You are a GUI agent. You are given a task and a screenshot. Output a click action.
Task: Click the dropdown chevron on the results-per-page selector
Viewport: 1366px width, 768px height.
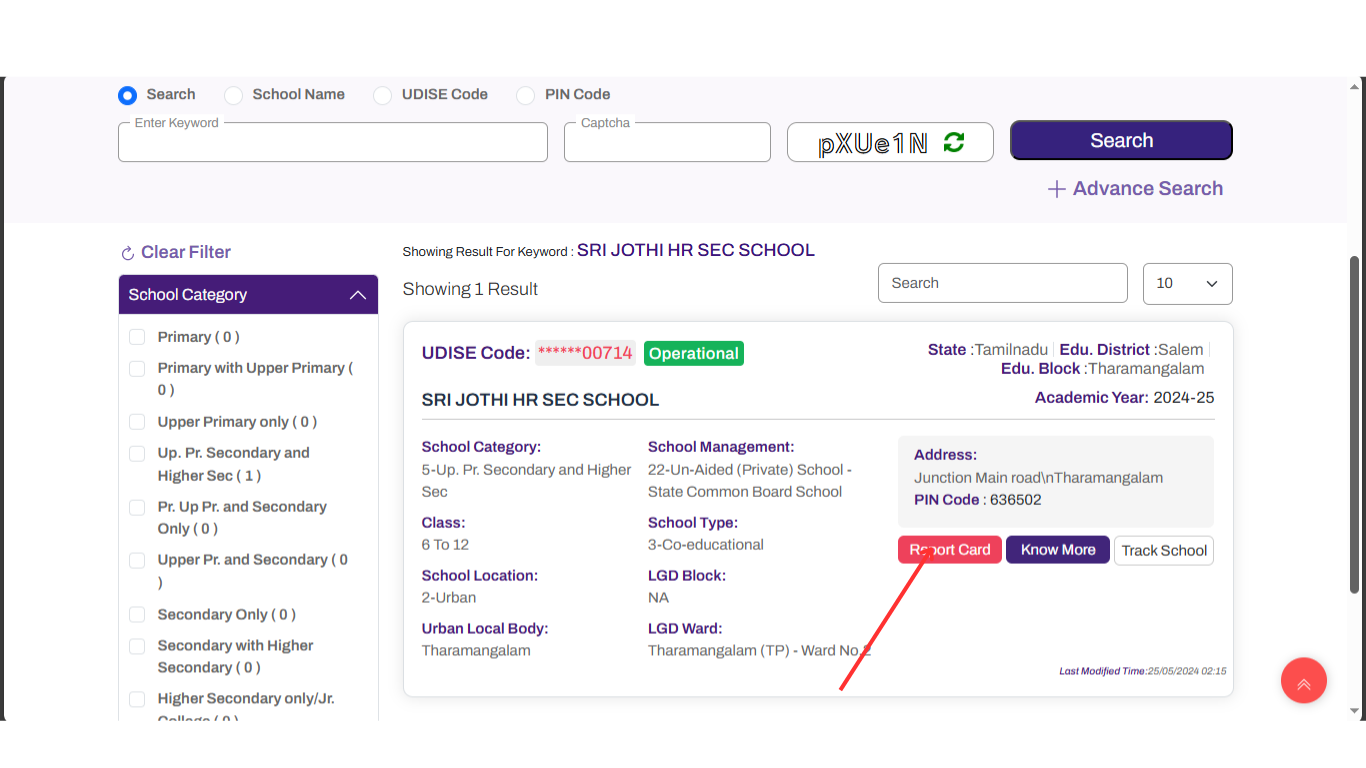tap(1211, 284)
